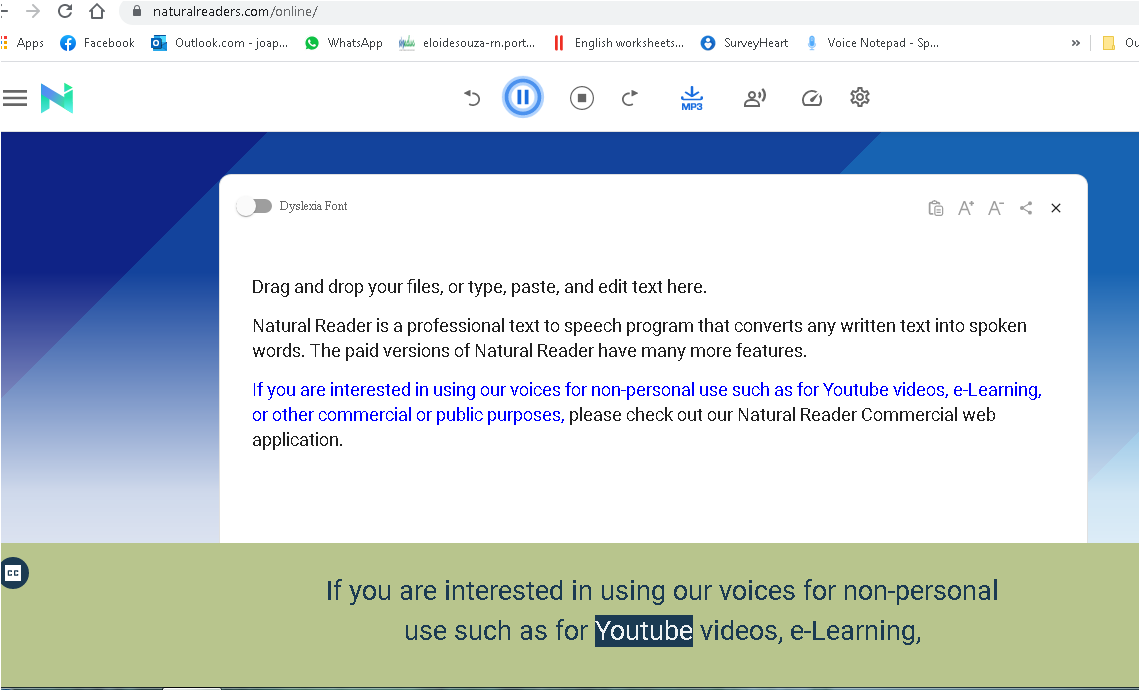The height and width of the screenshot is (691, 1140).
Task: Open the Outlook.com bookmark
Action: coord(219,43)
